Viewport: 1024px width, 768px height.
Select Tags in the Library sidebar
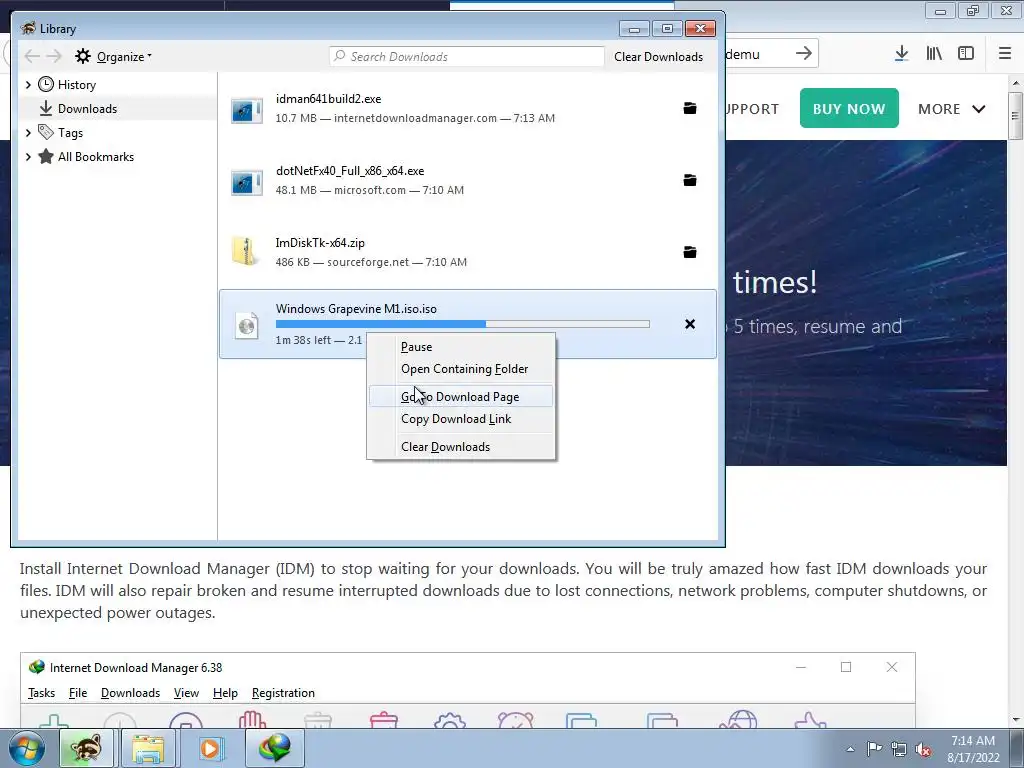[x=70, y=133]
